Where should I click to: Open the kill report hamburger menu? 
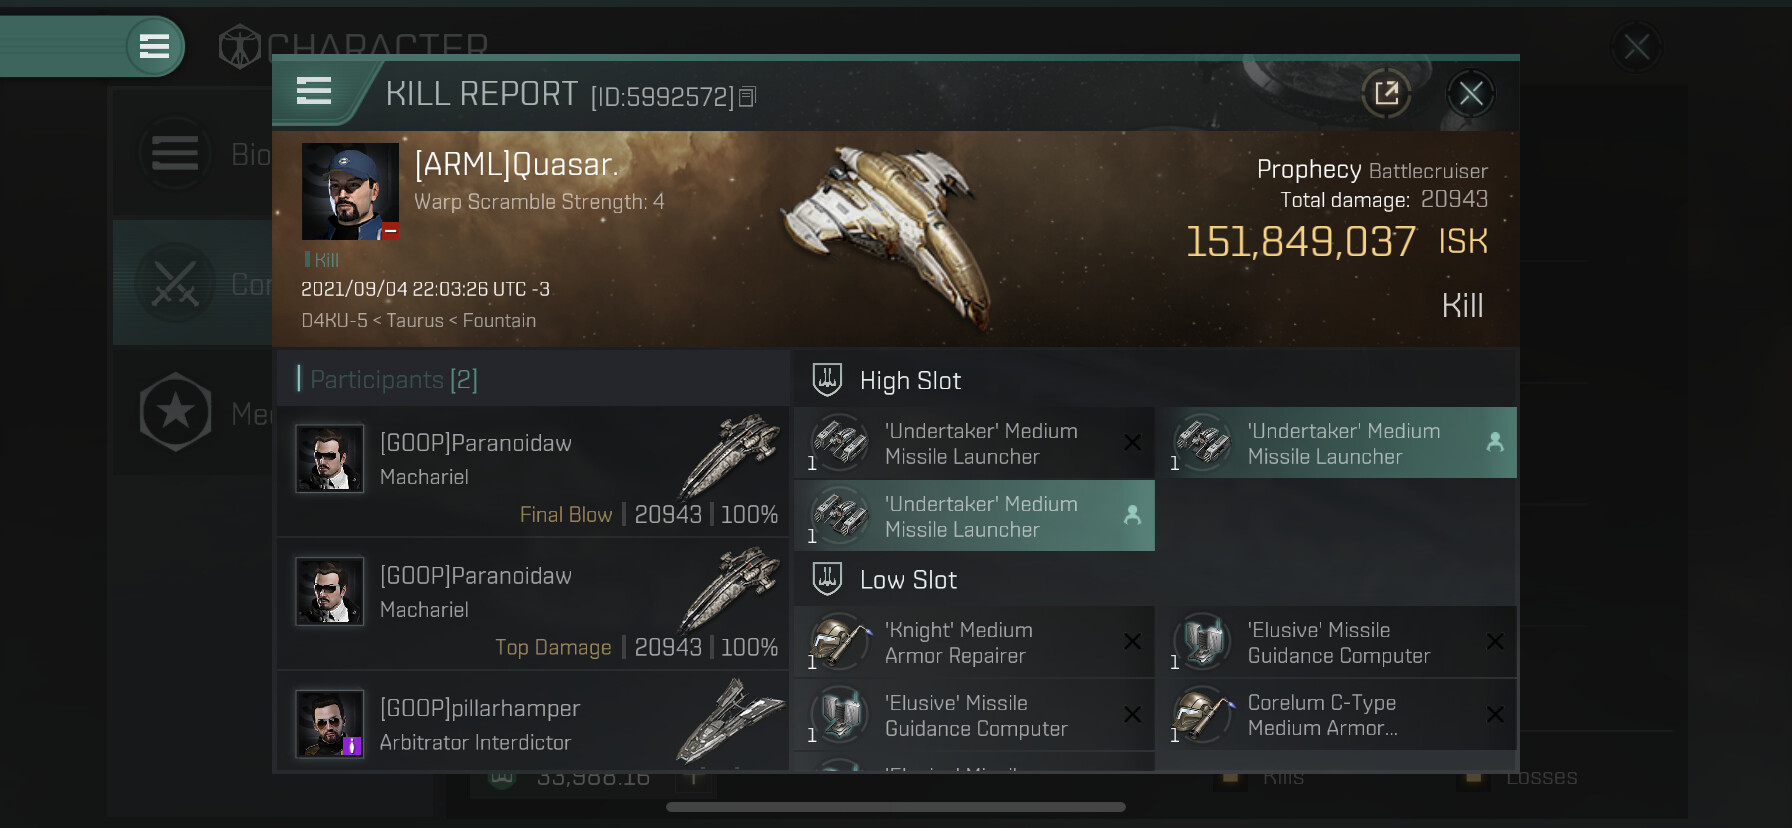click(314, 92)
